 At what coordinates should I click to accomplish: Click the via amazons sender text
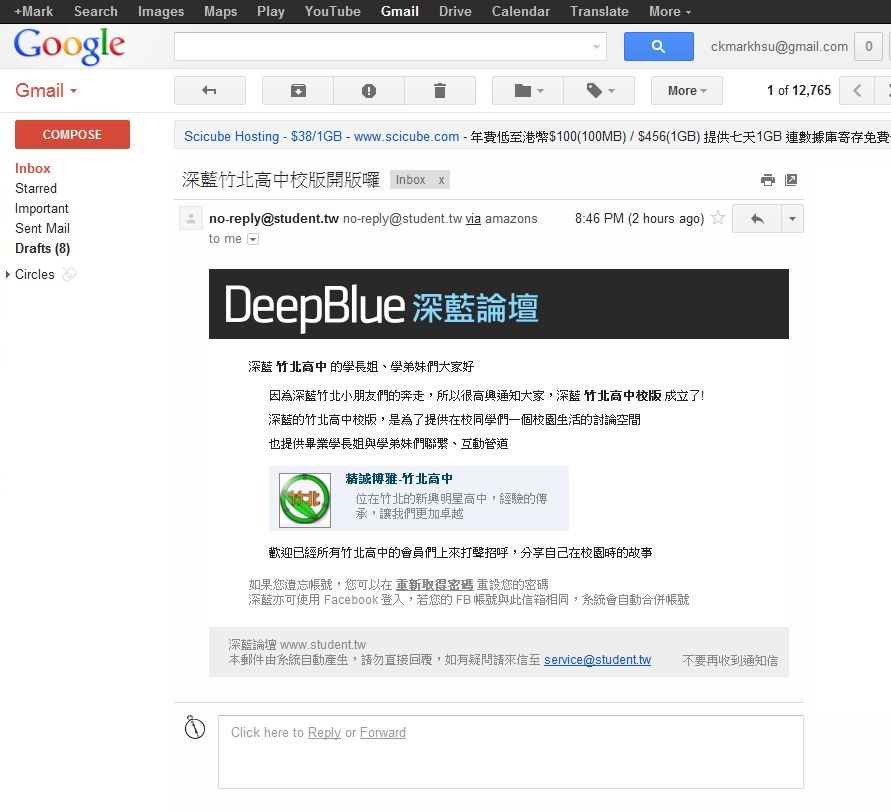tap(501, 219)
